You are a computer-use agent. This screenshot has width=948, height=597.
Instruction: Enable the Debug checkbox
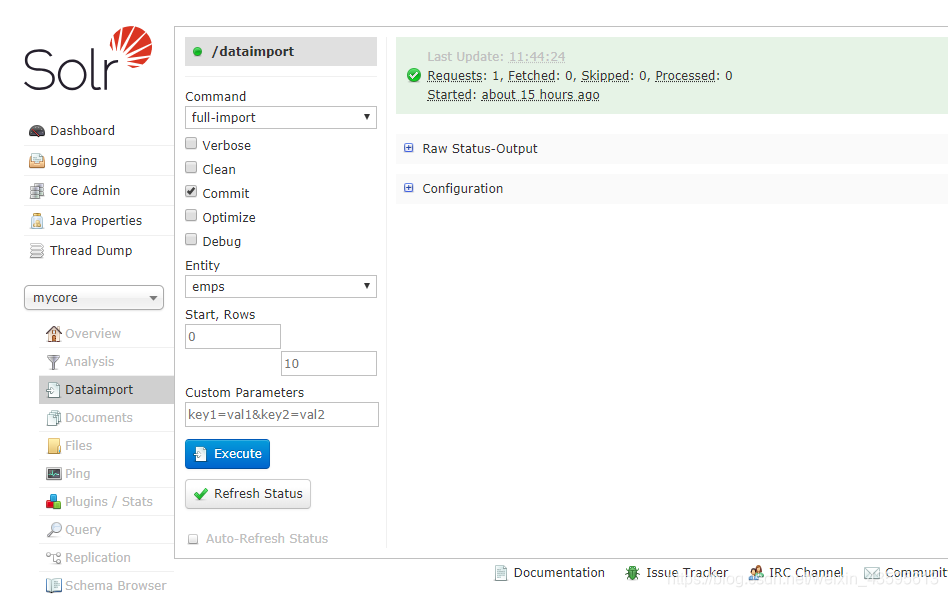191,240
